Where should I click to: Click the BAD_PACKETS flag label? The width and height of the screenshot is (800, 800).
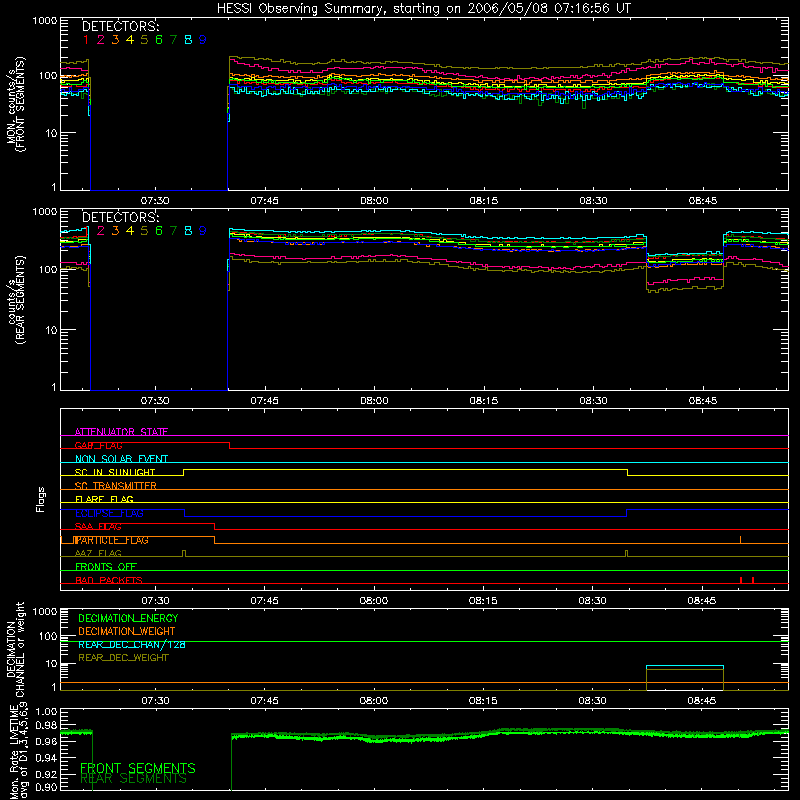[x=109, y=580]
